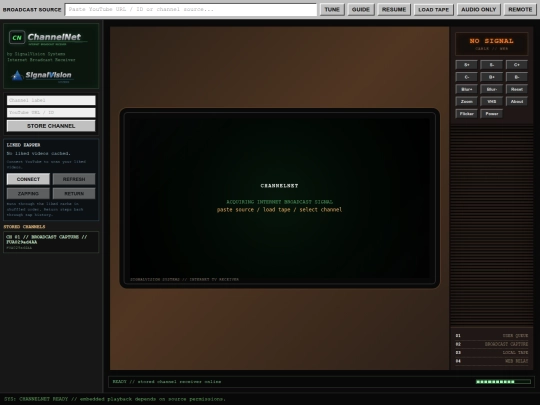Viewport: 540px width, 405px height.
Task: Click the Blur+ remote button
Action: click(467, 89)
